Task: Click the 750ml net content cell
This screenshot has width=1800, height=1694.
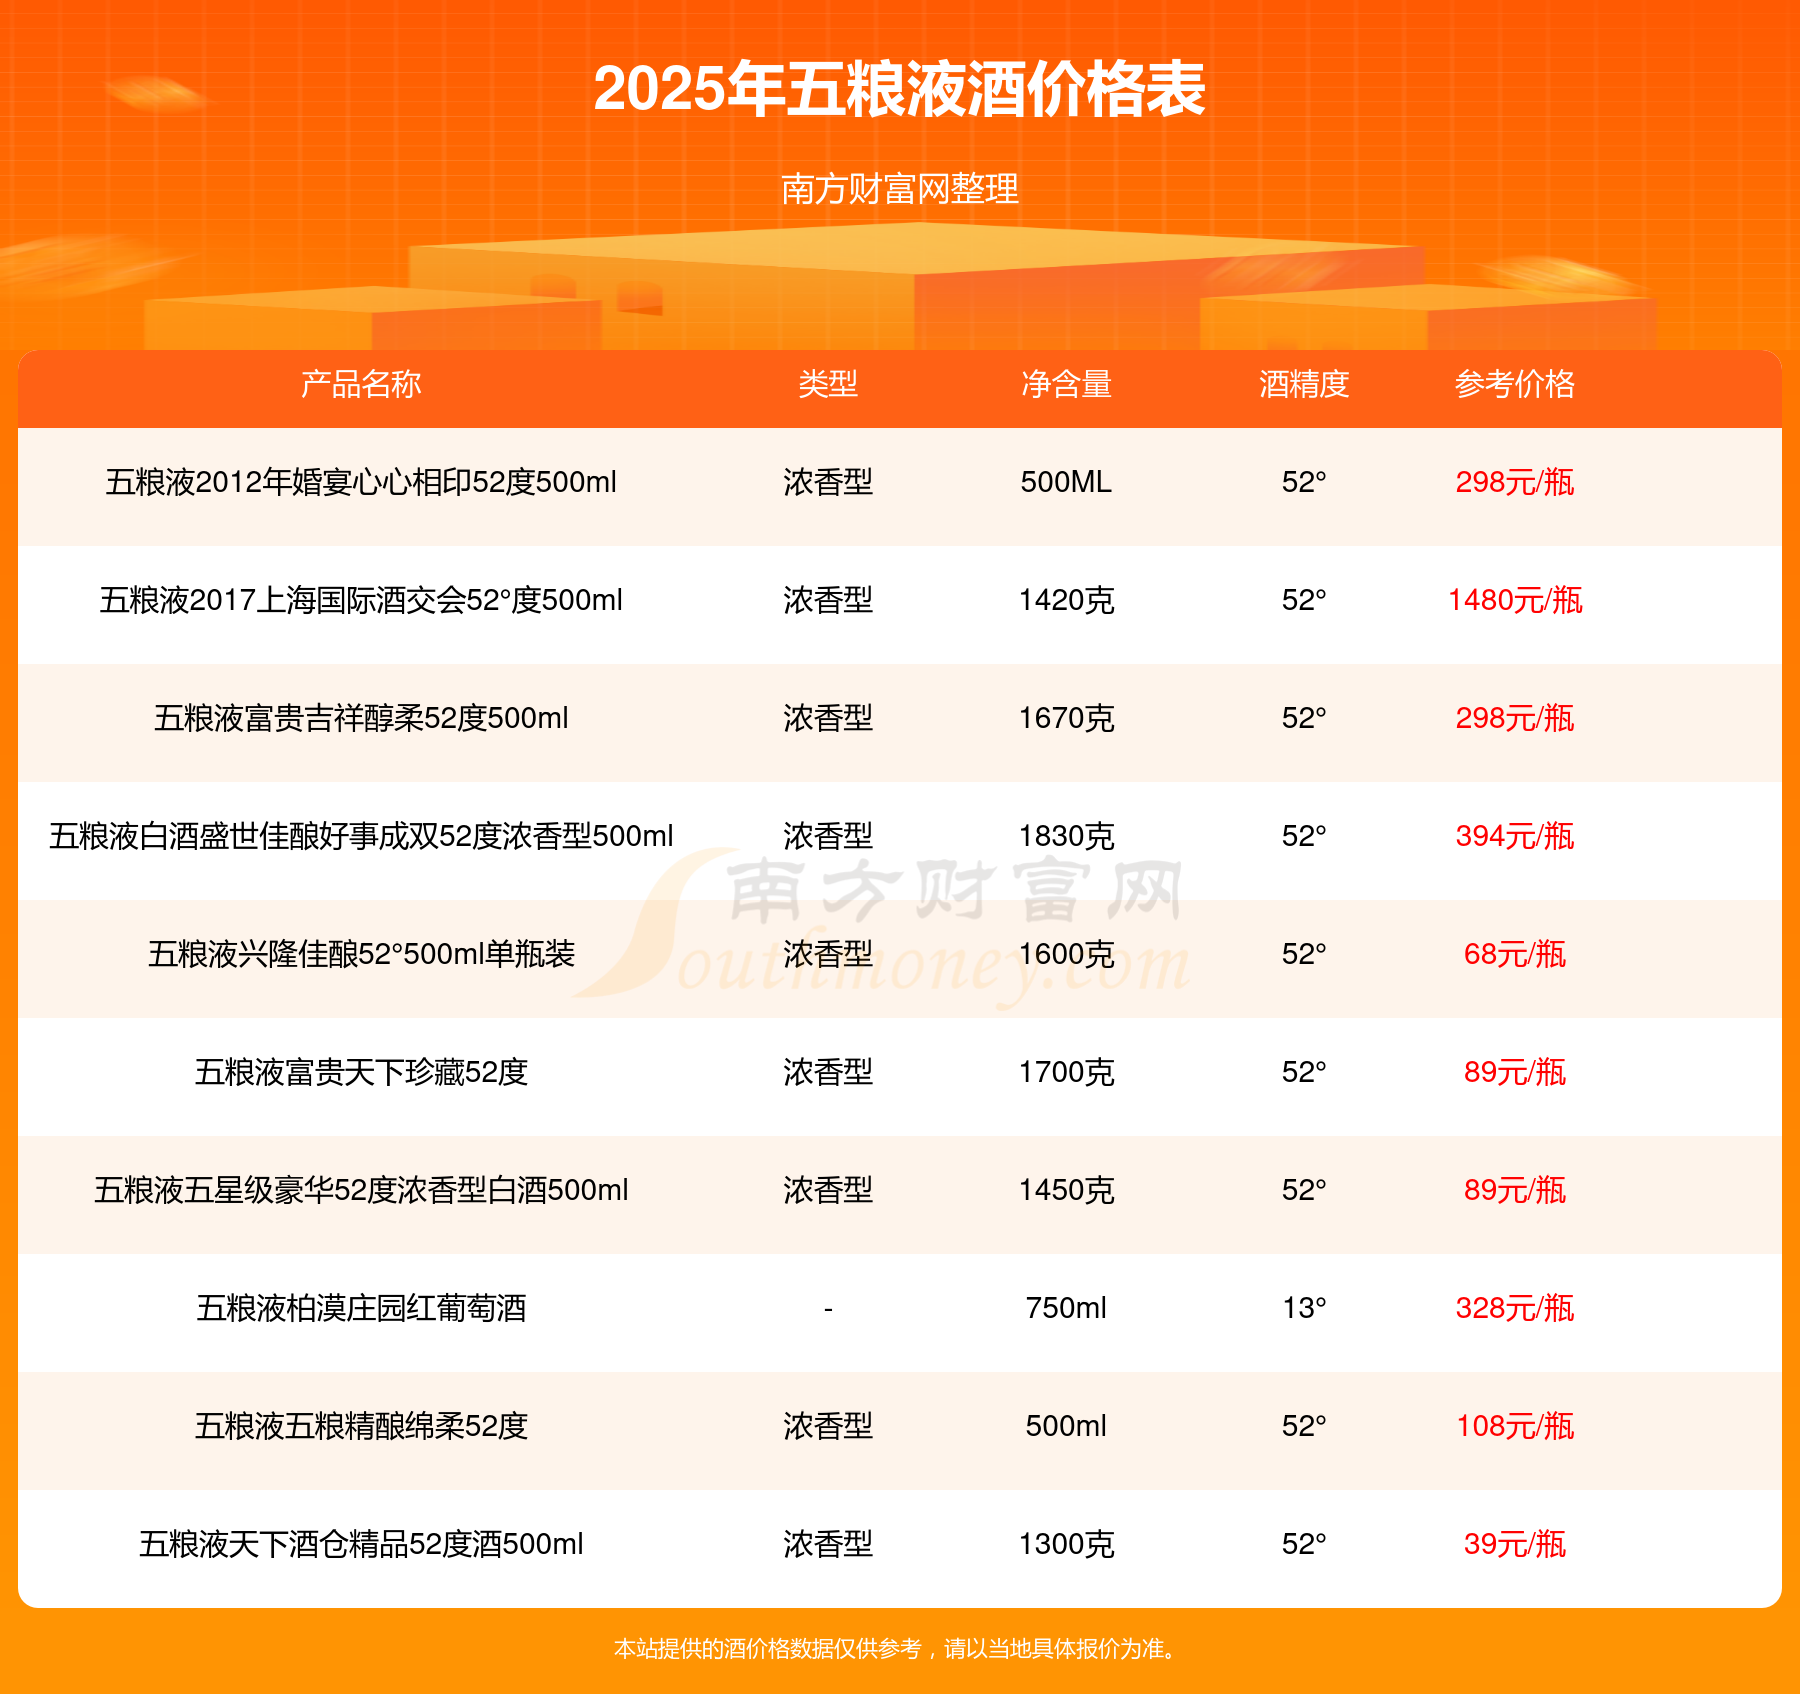Action: click(1066, 1308)
